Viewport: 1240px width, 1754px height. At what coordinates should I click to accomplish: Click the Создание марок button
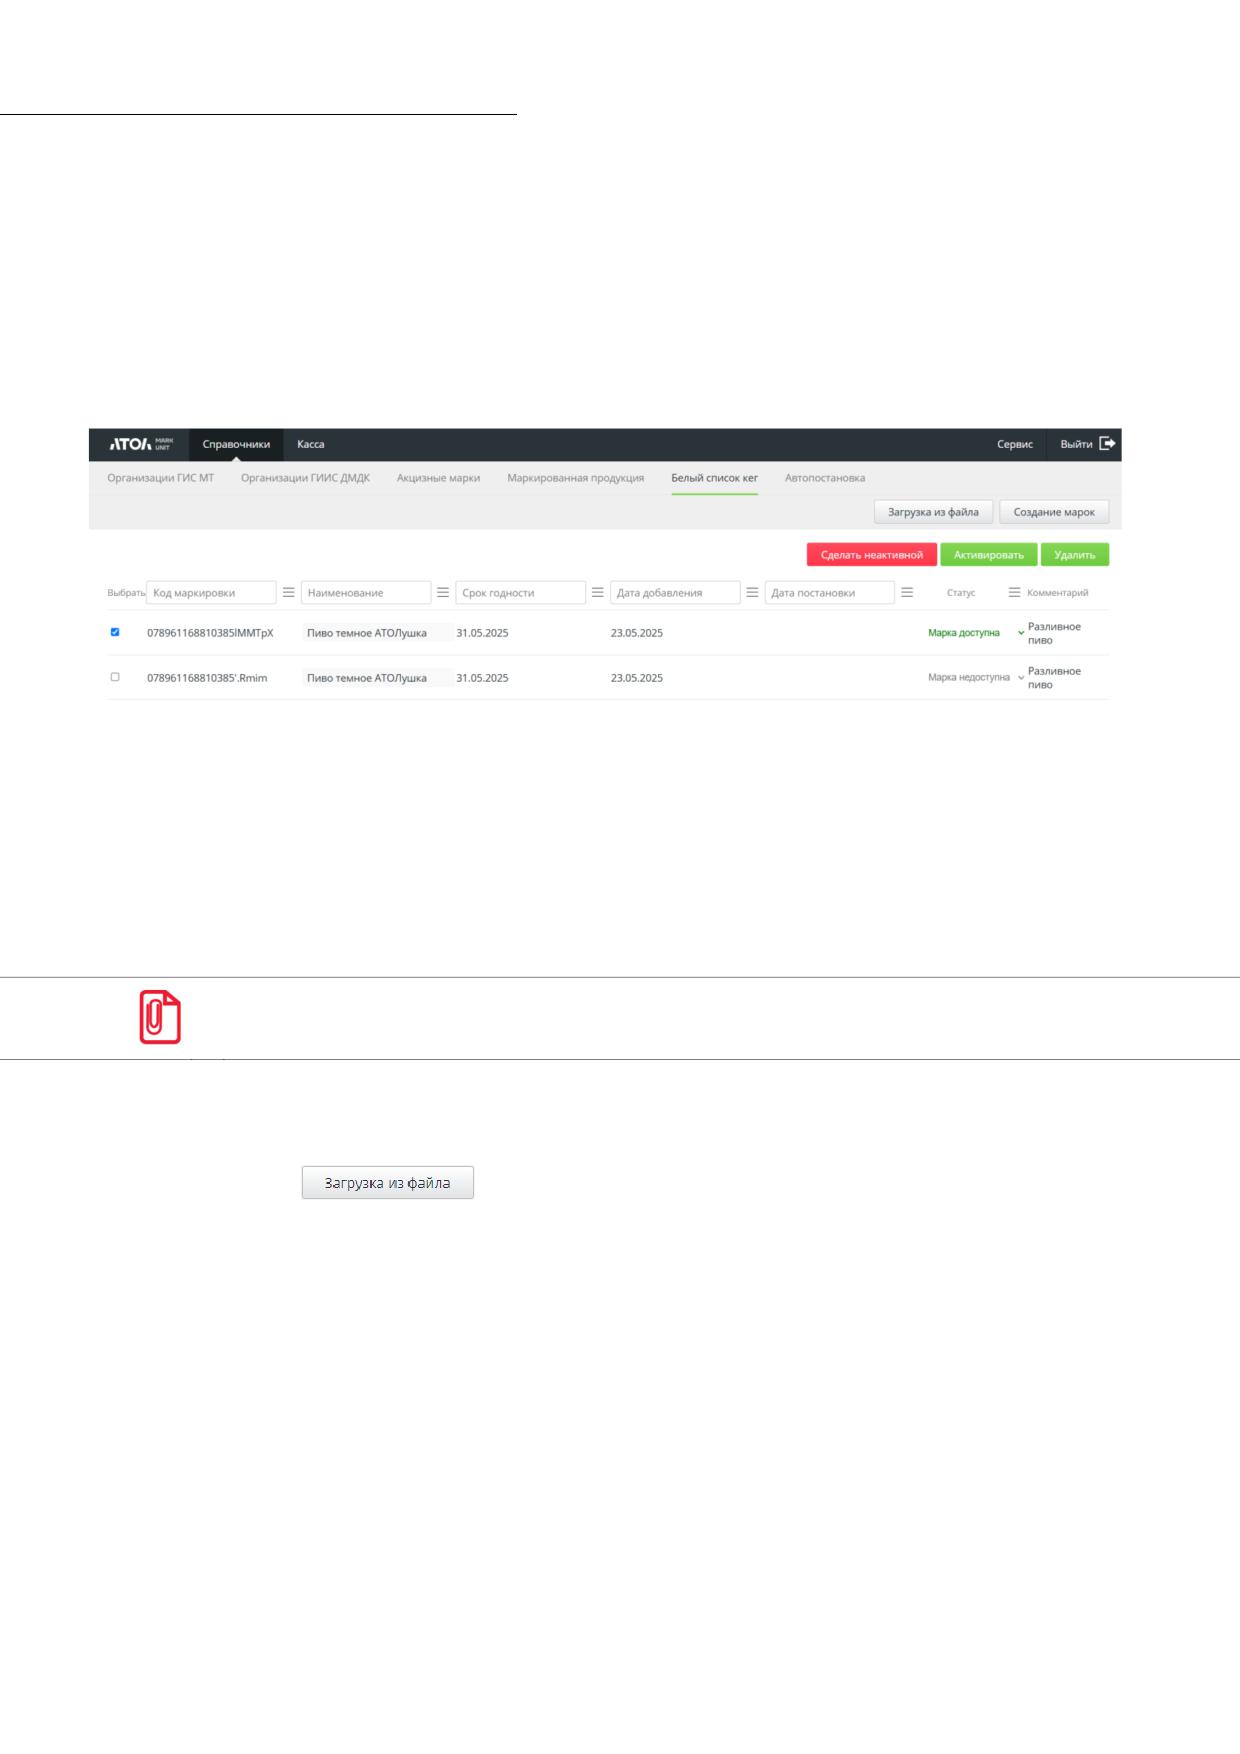click(1054, 512)
